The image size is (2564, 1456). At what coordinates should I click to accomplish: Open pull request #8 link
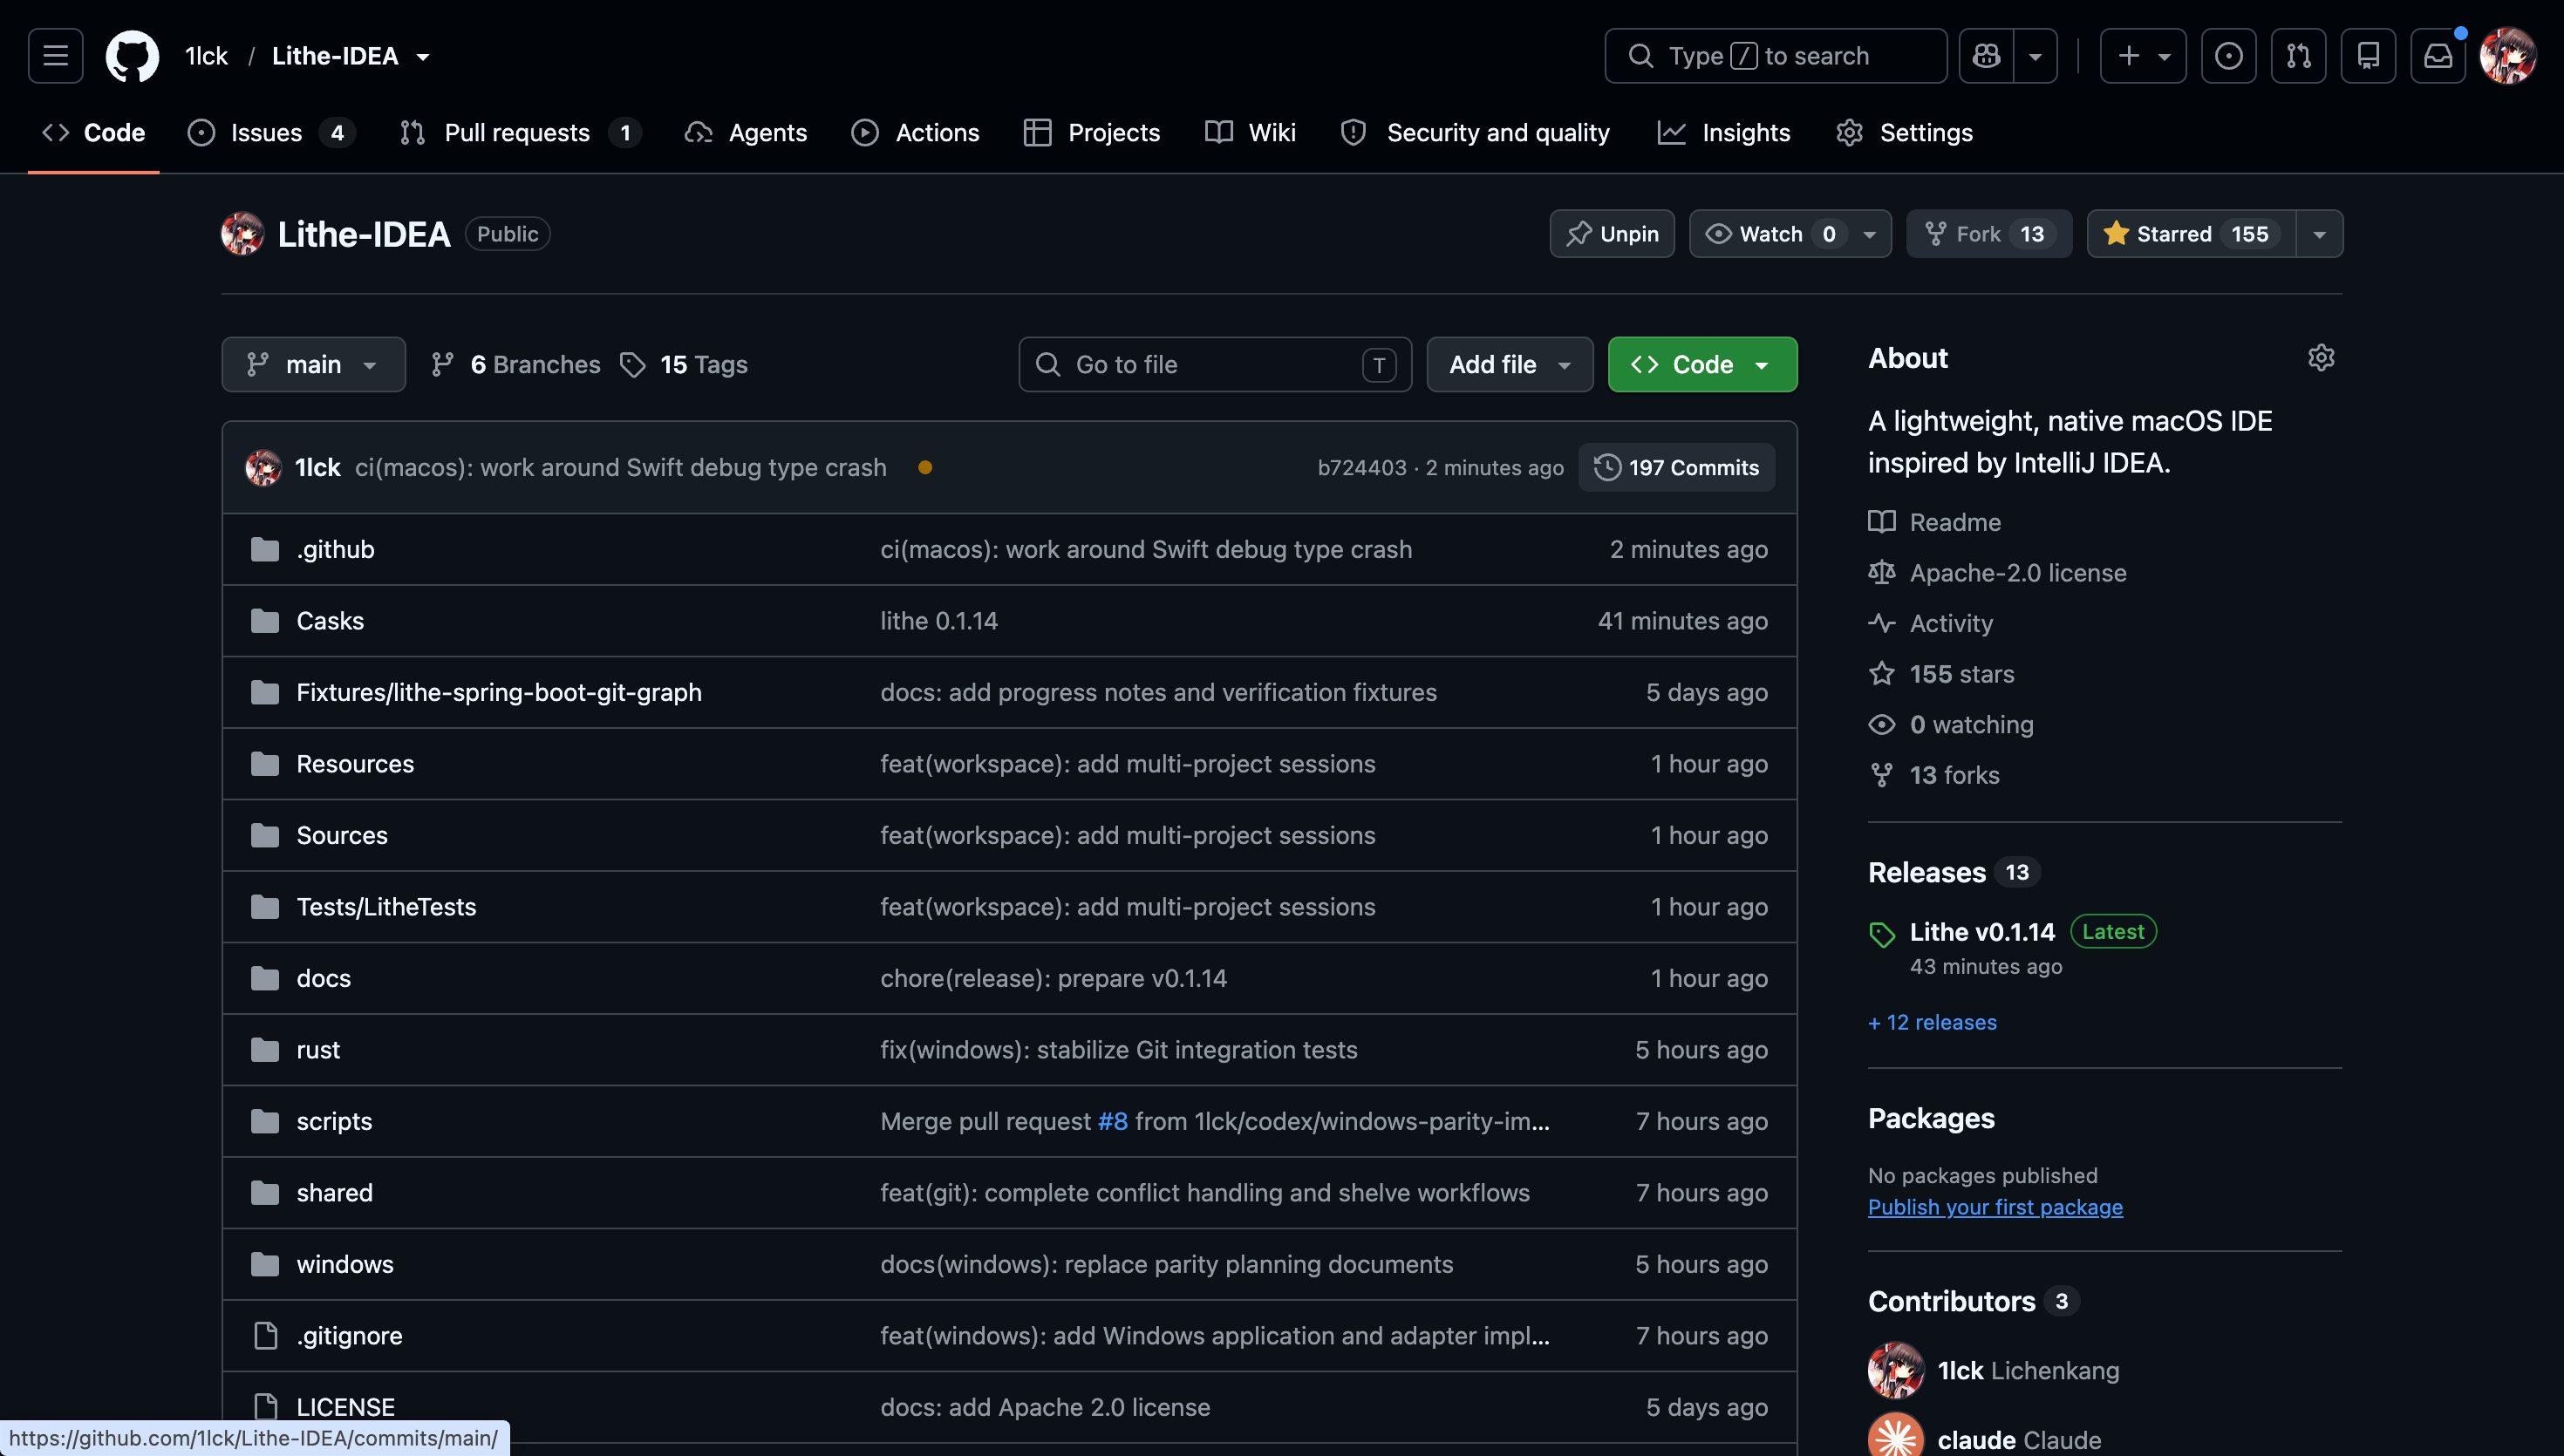pos(1113,1121)
